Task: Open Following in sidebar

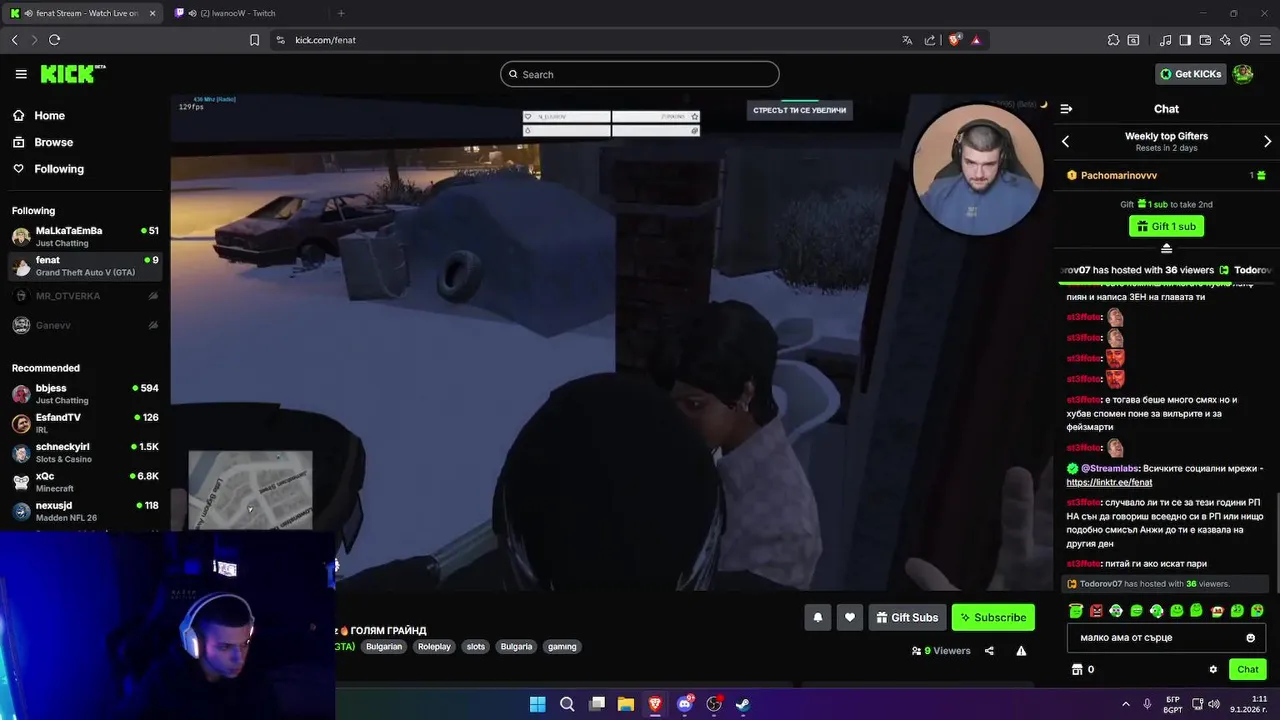Action: [48, 169]
